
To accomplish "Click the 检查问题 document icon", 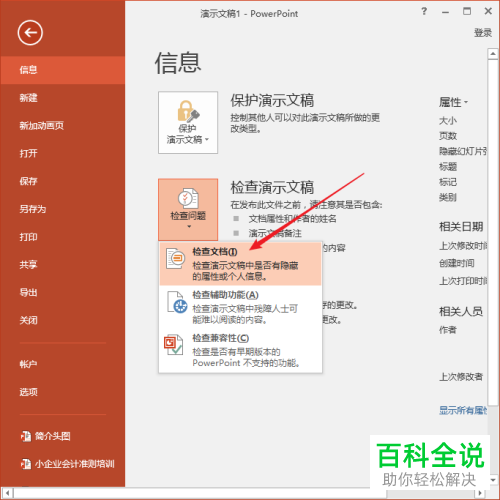I will click(x=188, y=198).
